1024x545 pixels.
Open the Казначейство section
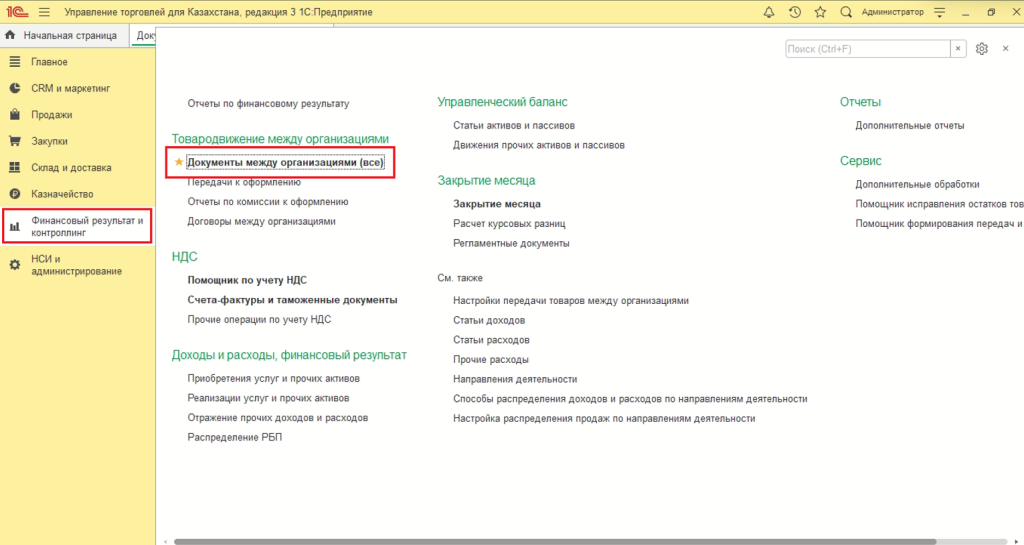coord(62,194)
